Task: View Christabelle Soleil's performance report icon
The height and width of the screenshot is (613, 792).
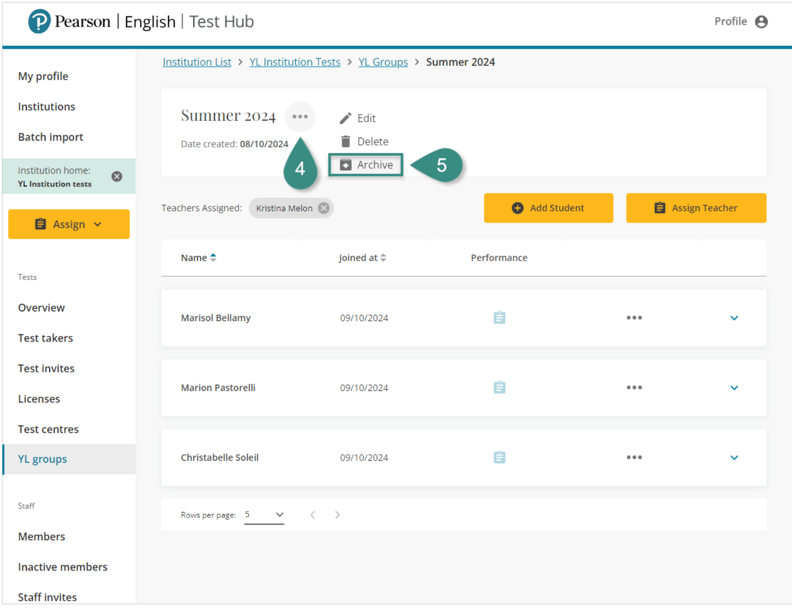Action: tap(499, 458)
